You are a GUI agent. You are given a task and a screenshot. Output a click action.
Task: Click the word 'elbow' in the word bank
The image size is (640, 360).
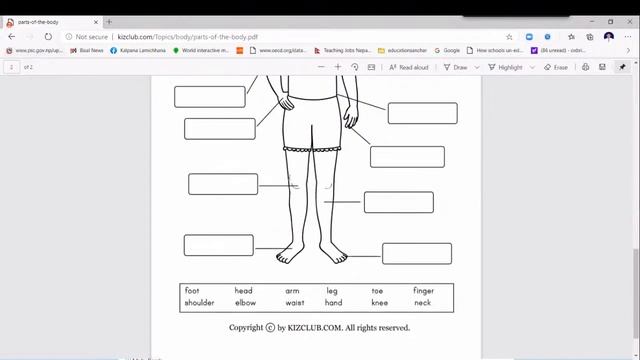click(245, 302)
